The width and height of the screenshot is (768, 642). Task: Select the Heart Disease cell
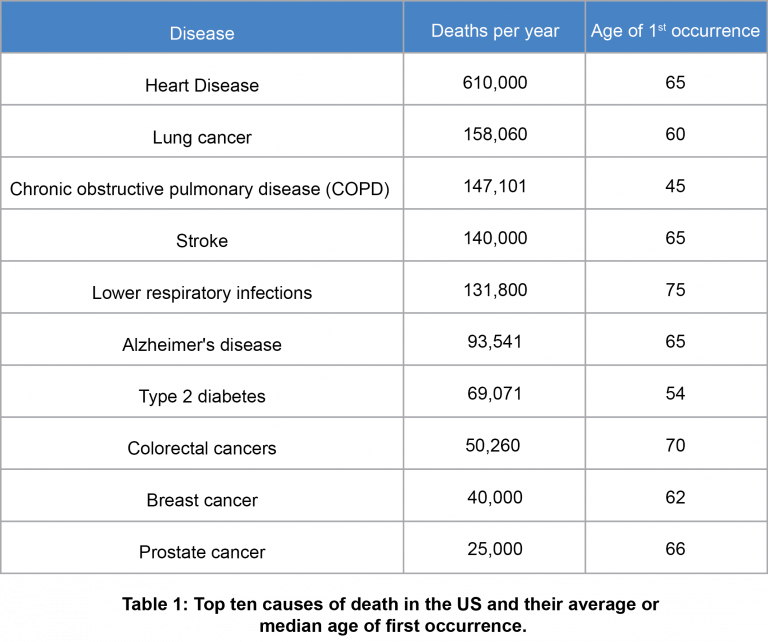pyautogui.click(x=202, y=85)
